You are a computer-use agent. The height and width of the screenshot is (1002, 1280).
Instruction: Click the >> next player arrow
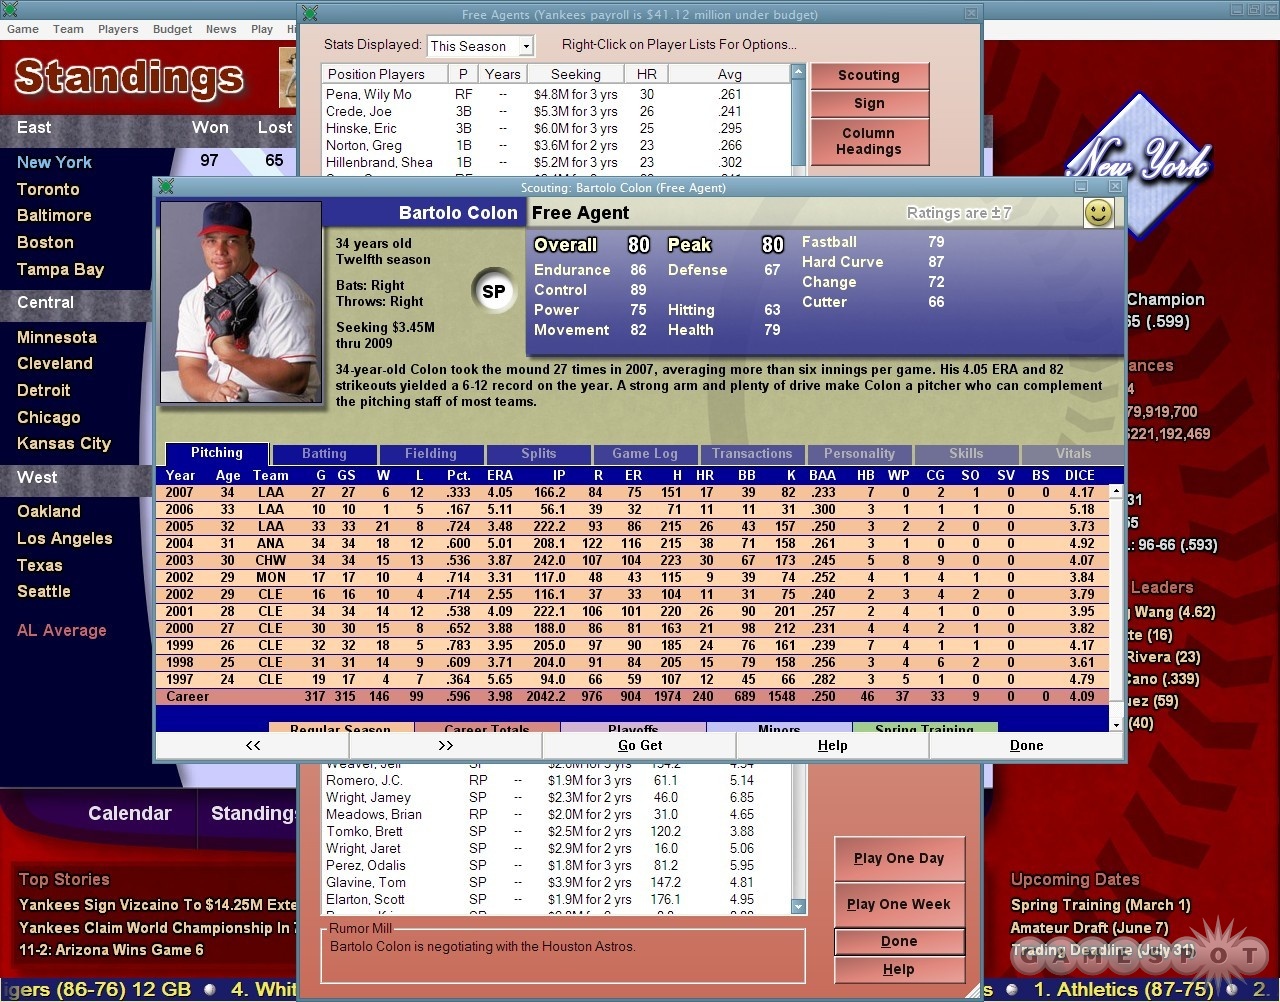pos(446,745)
